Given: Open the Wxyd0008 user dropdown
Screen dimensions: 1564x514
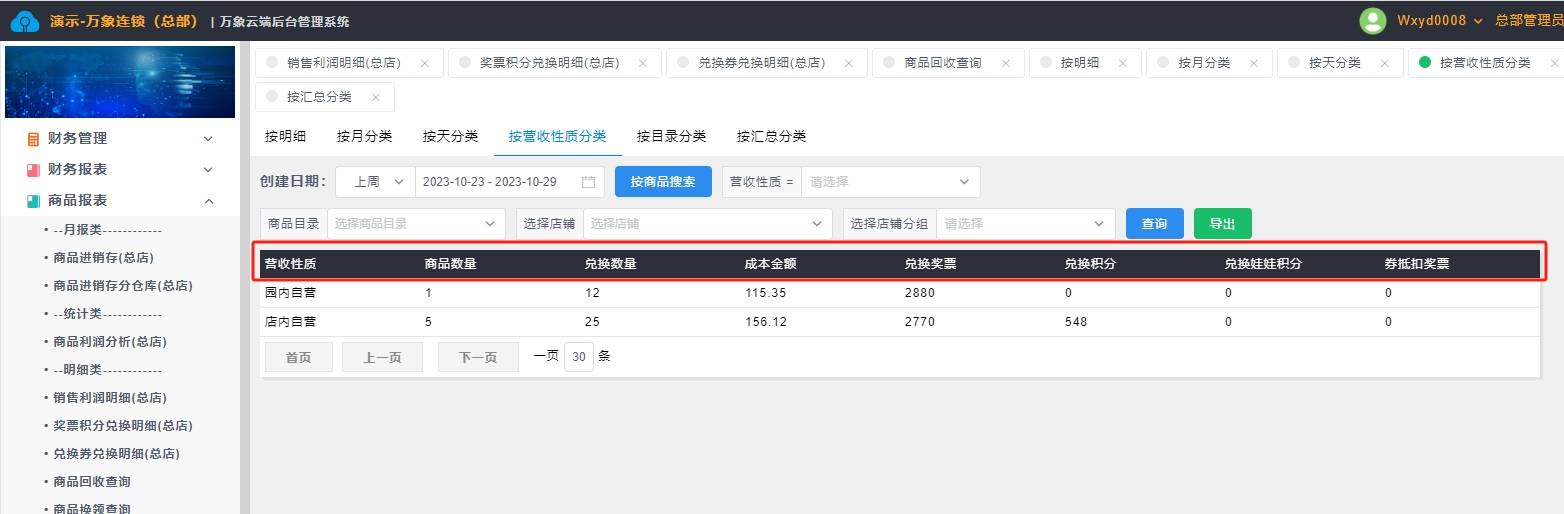Looking at the screenshot, I should pyautogui.click(x=1440, y=21).
